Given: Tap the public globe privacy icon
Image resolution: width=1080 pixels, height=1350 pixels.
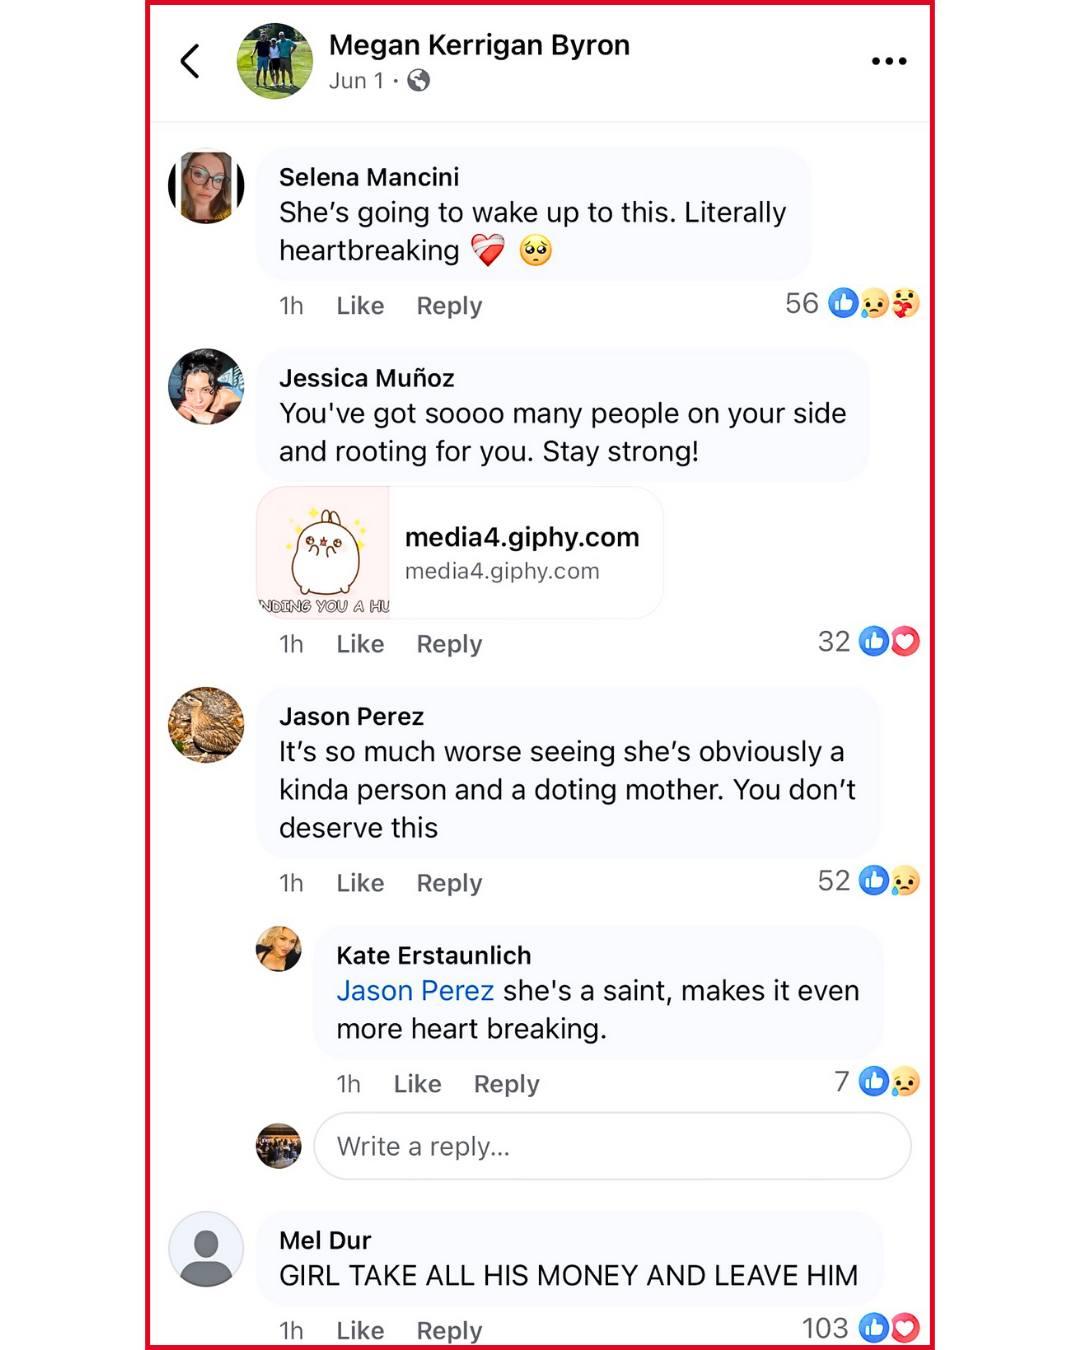Looking at the screenshot, I should point(419,81).
